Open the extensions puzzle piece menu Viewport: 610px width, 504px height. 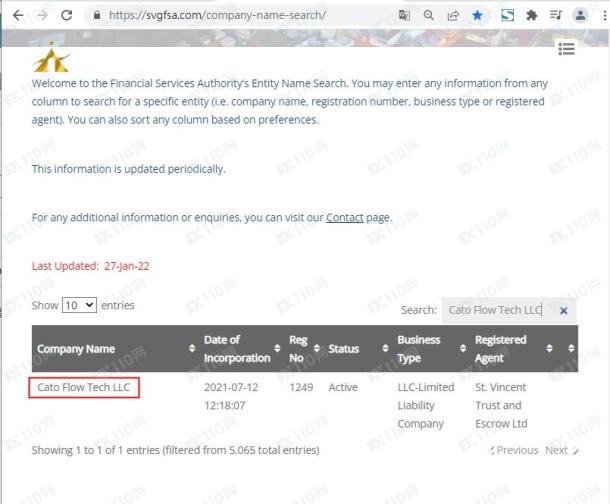[531, 15]
